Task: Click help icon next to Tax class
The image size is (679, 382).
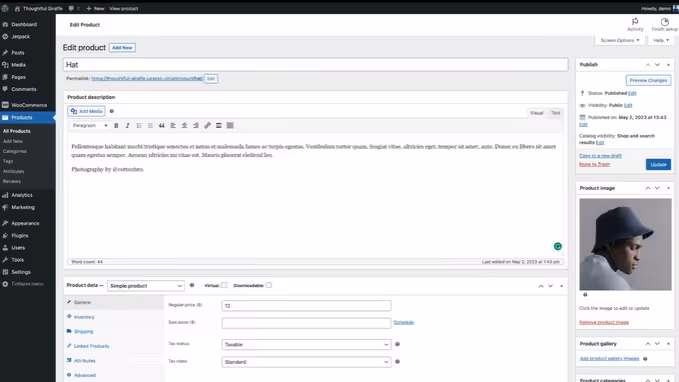Action: [398, 361]
